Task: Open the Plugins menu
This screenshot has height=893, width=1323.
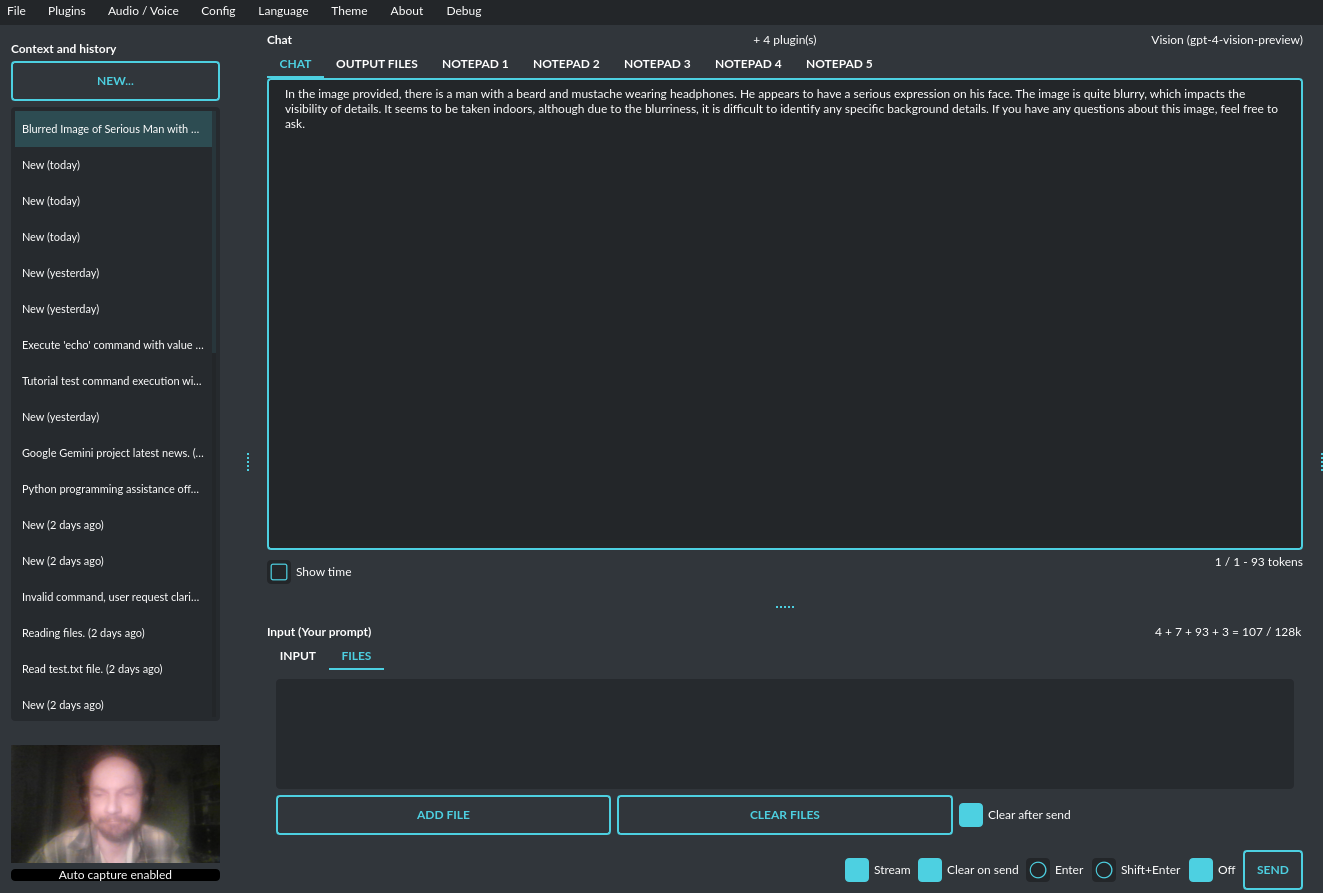Action: (67, 11)
